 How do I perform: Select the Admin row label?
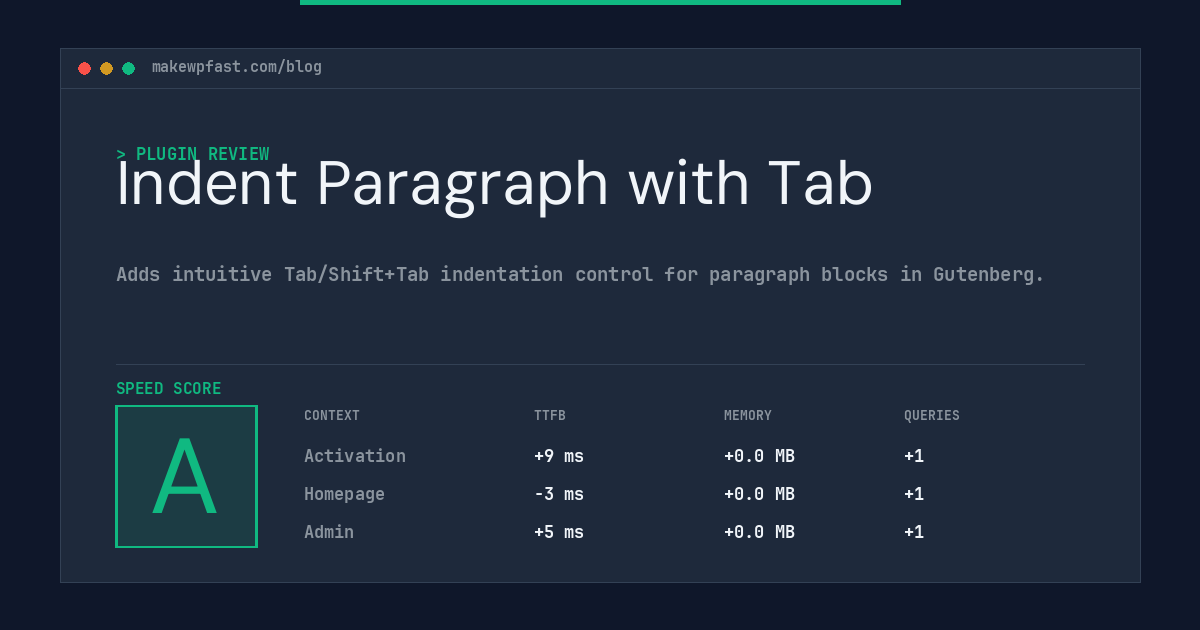[x=329, y=532]
